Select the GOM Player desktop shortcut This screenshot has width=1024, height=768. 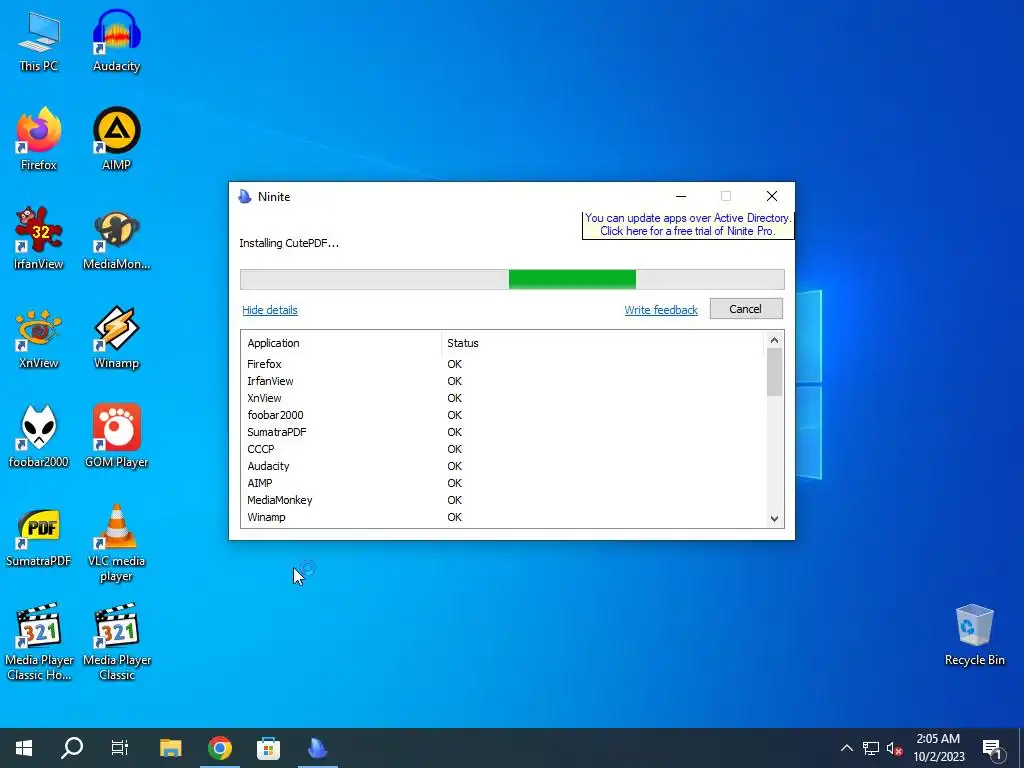(116, 436)
